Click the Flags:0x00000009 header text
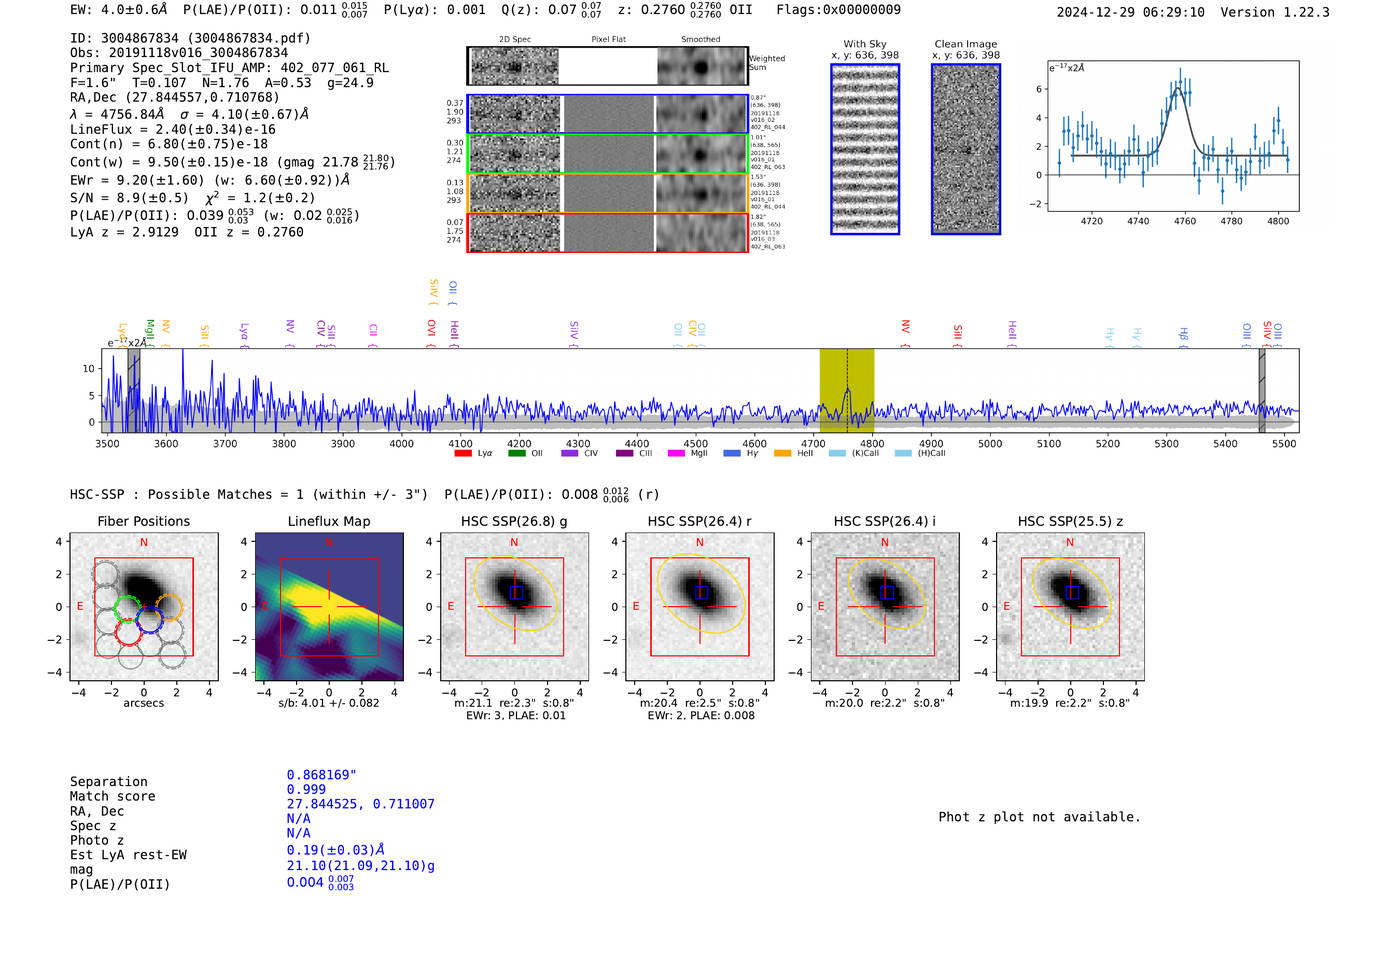1400x953 pixels. 838,10
